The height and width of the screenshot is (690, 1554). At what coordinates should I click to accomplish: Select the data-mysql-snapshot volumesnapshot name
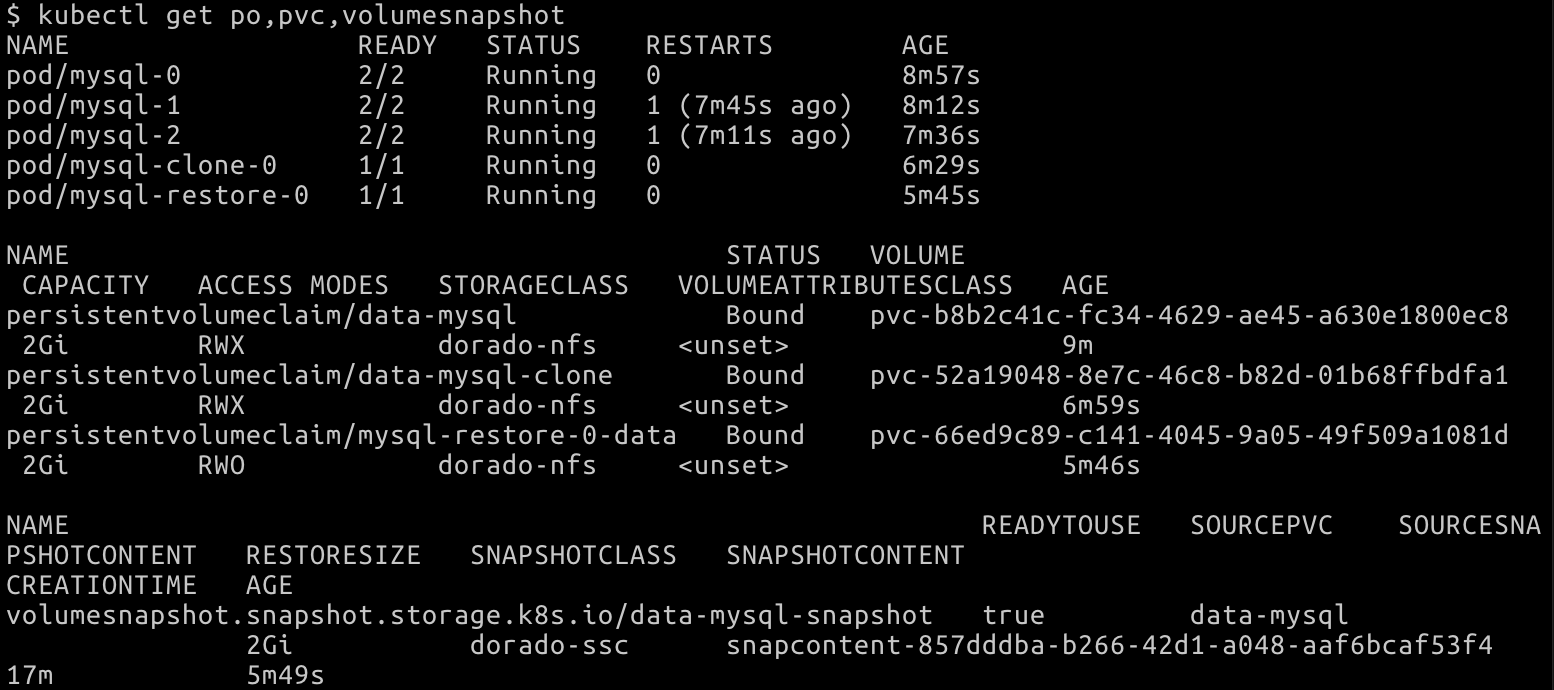click(469, 615)
